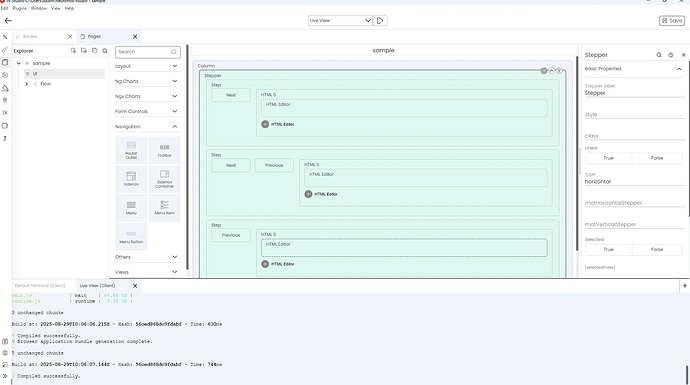The image size is (690, 385).
Task: Click Previous button in last Step
Action: 231,235
